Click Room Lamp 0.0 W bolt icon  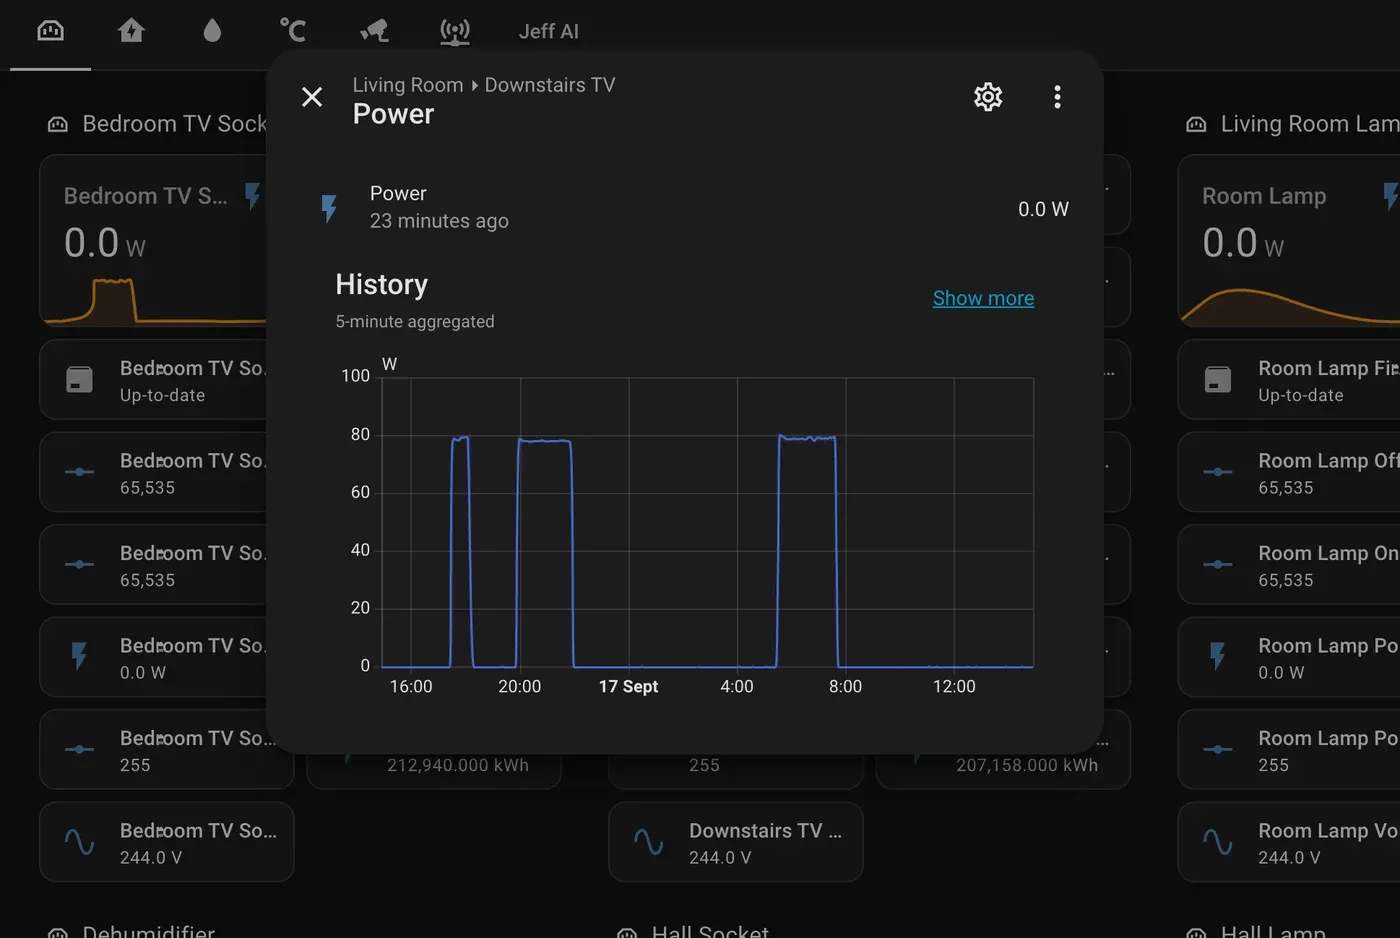pos(1218,657)
